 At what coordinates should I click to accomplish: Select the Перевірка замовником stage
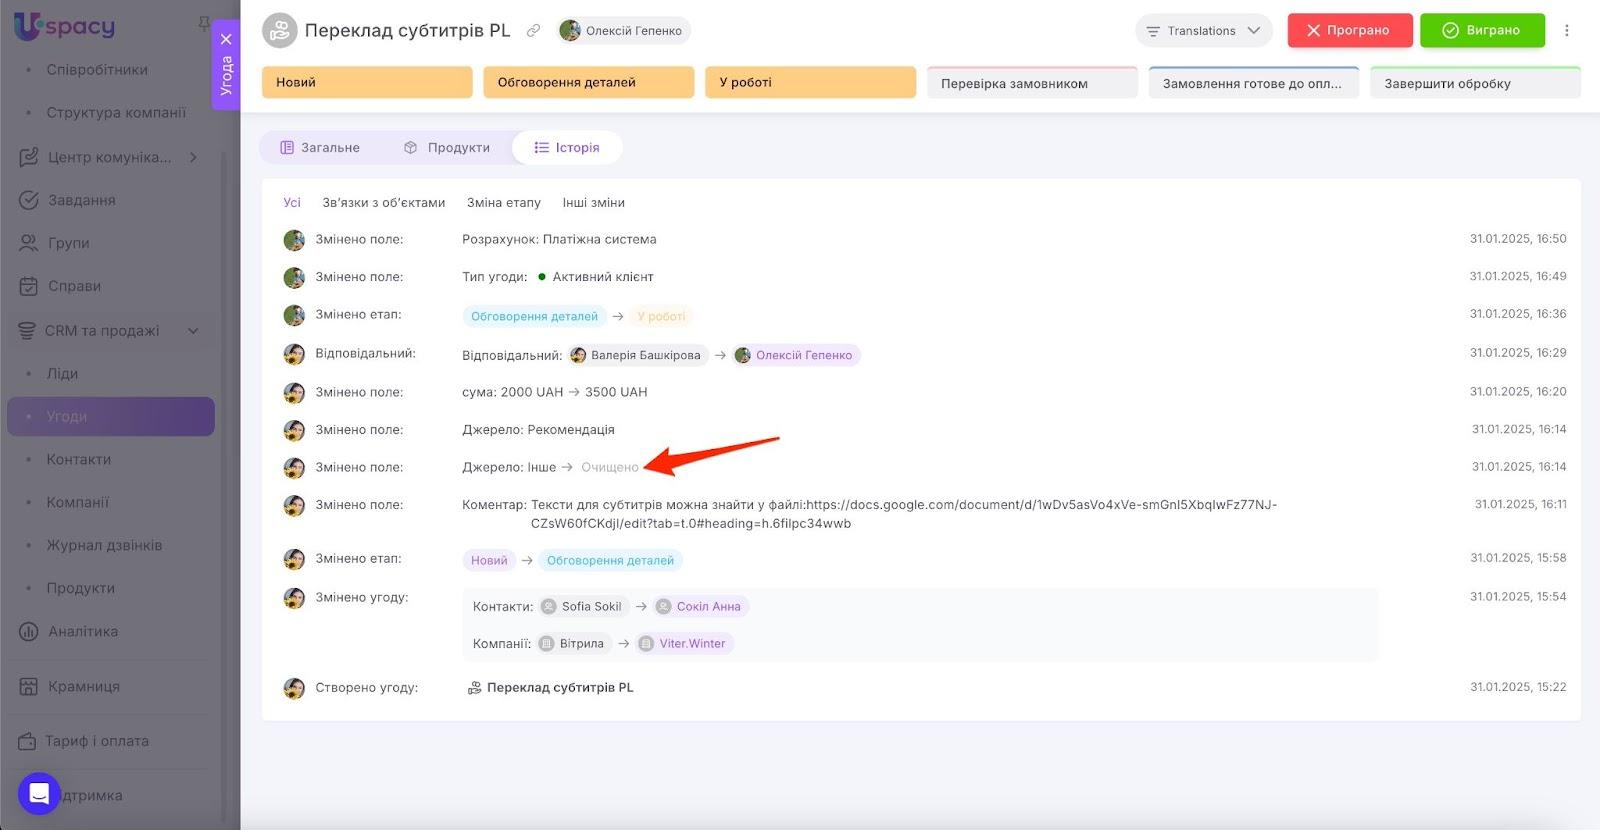1032,84
